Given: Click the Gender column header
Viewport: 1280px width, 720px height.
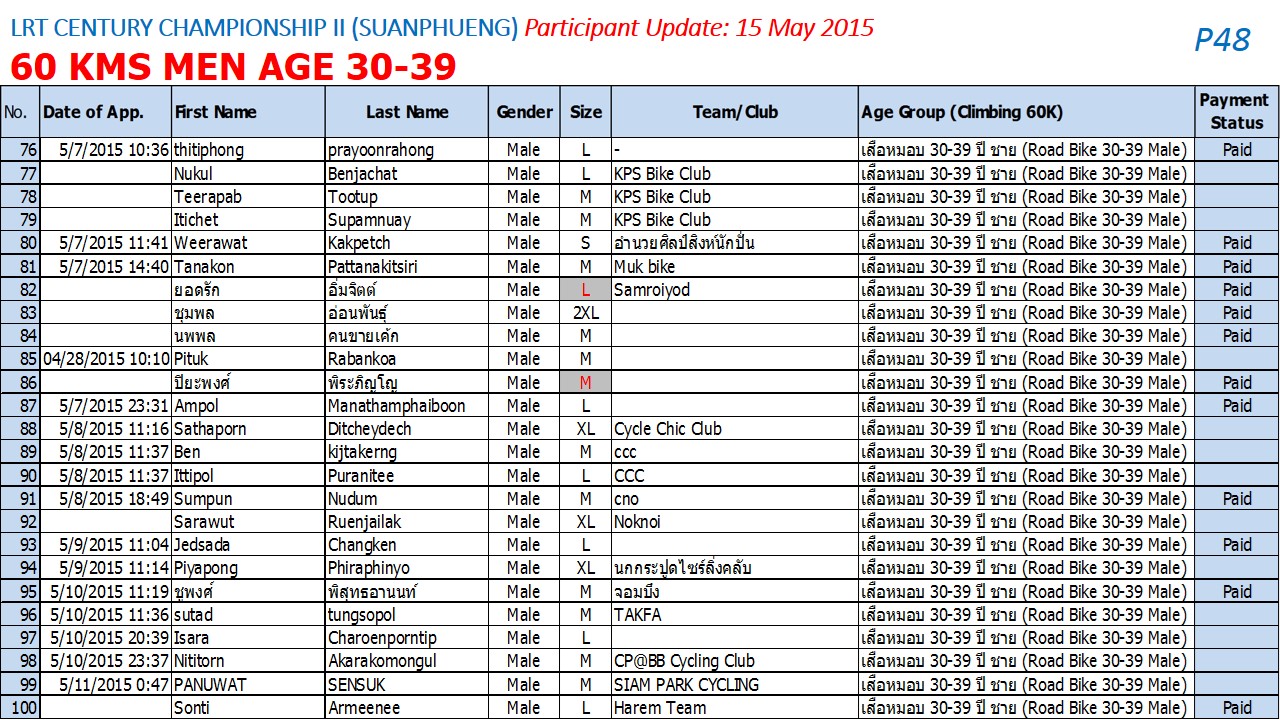Looking at the screenshot, I should (x=524, y=112).
